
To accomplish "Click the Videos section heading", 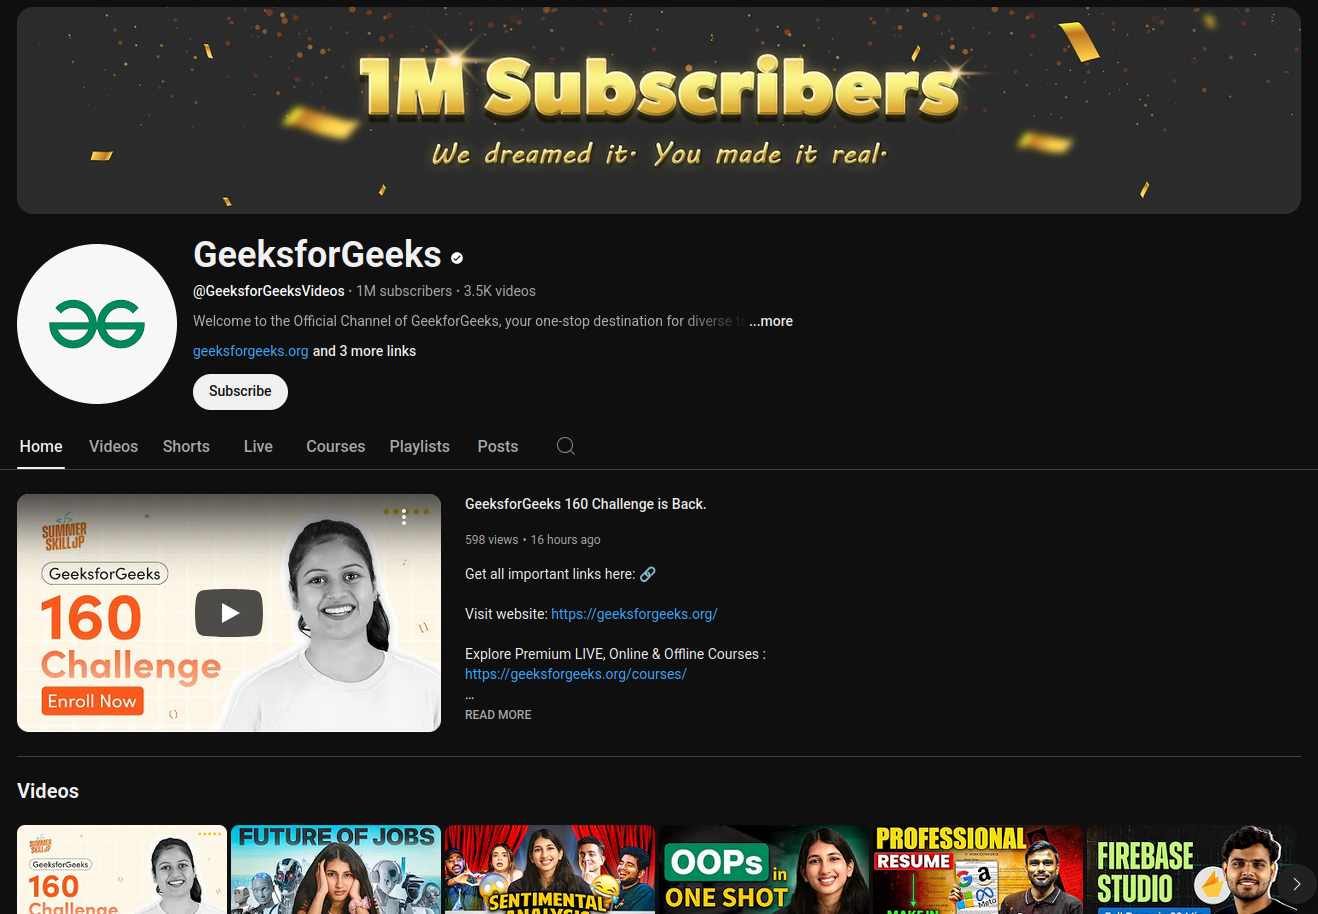I will [x=48, y=791].
